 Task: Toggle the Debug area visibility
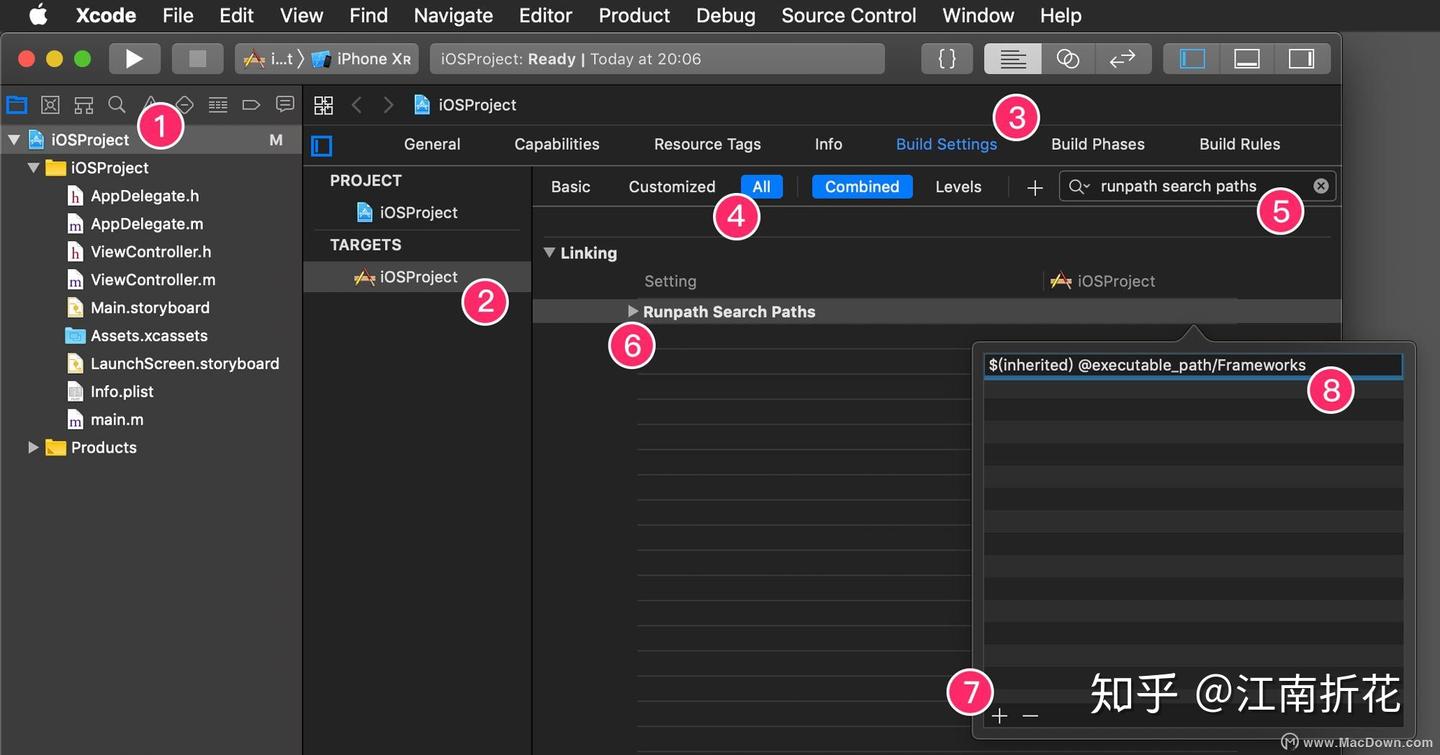[x=1246, y=59]
